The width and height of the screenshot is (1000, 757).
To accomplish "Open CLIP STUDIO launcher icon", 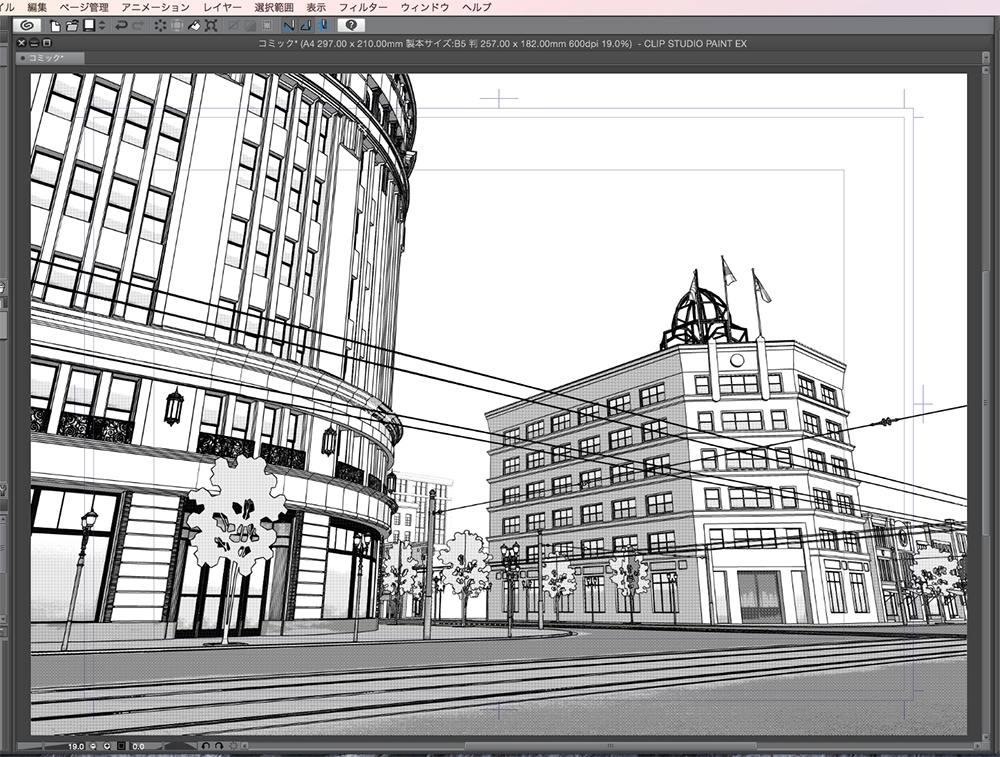I will [27, 25].
